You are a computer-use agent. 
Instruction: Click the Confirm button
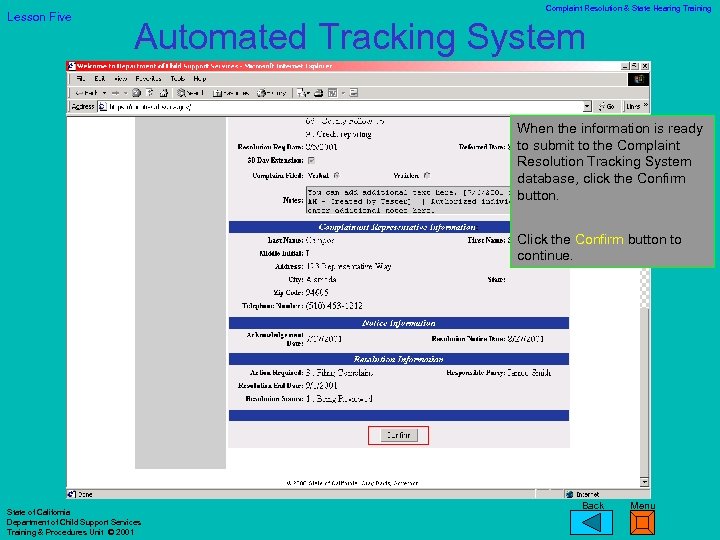[399, 435]
